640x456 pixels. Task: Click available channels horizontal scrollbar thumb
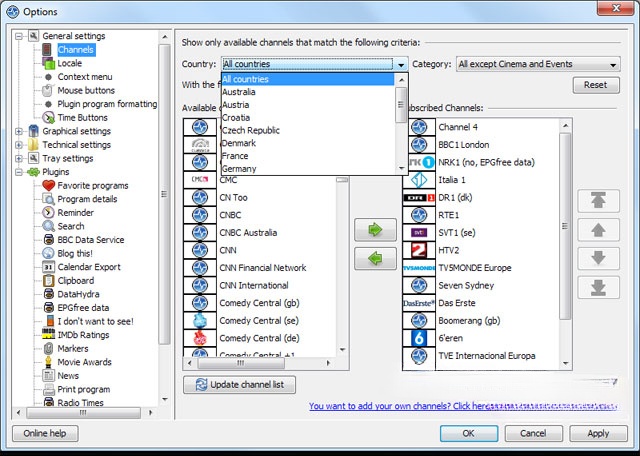pos(241,363)
